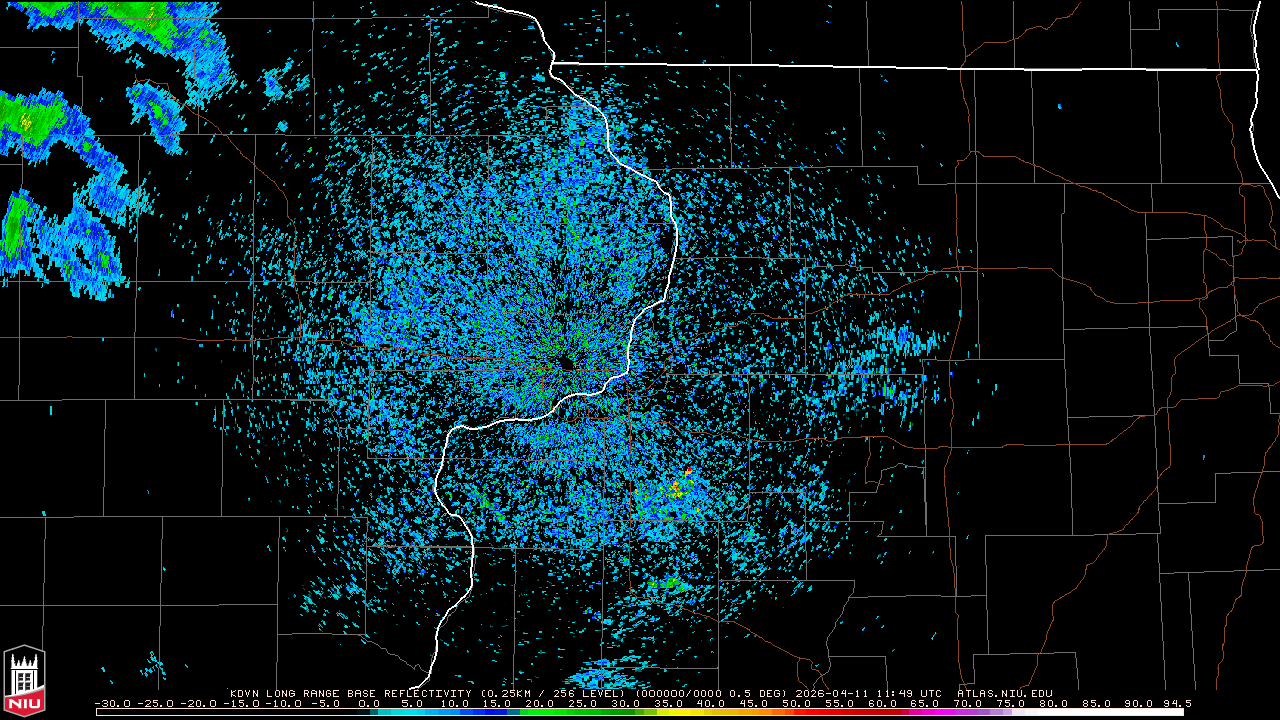The height and width of the screenshot is (720, 1280).
Task: Click the -30.0 value on the scale
Action: coord(113,703)
